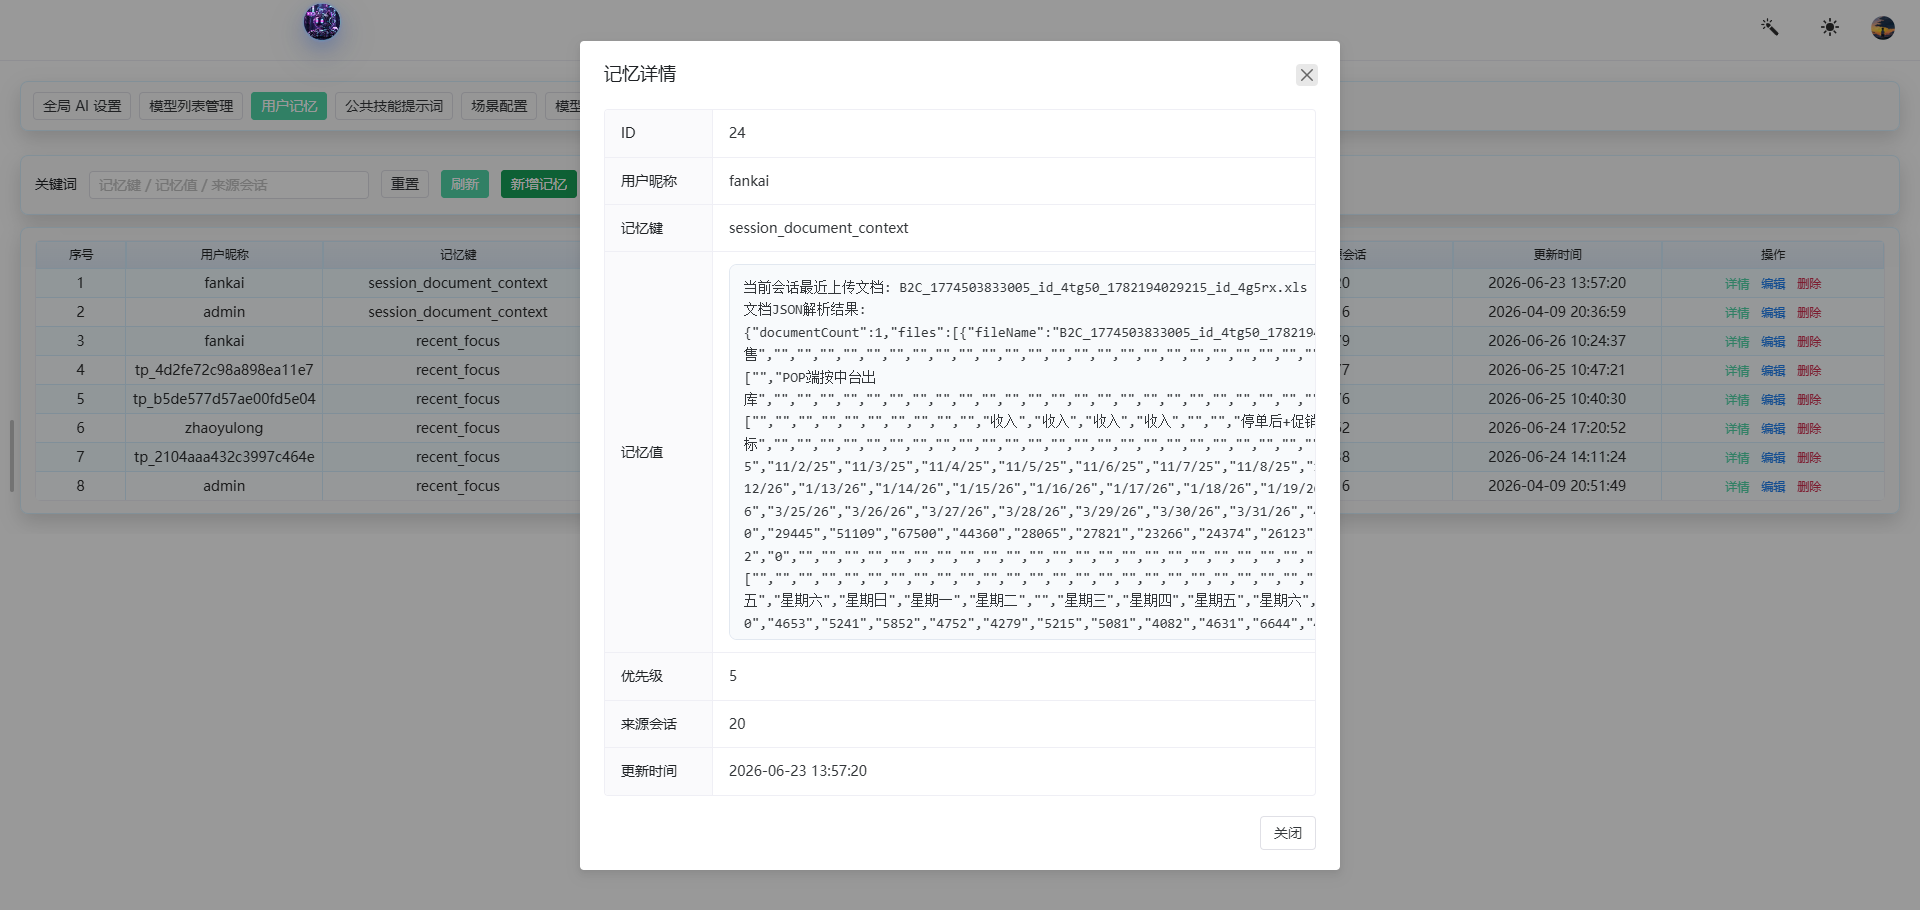
Task: Click the 记忆详情 dialog title
Action: click(640, 74)
